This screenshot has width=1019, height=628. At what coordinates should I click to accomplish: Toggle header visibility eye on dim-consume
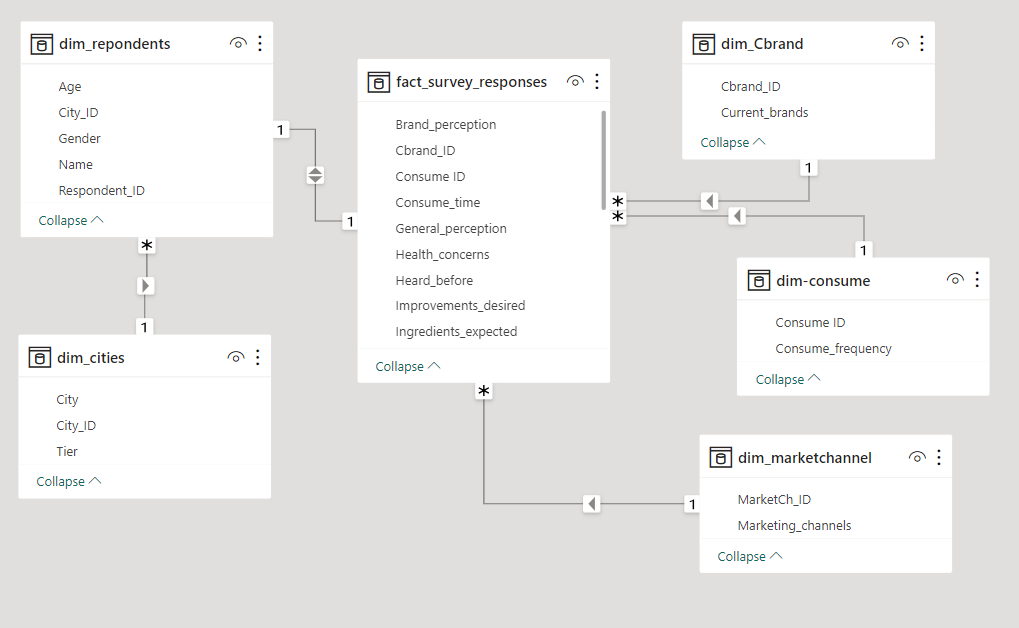(x=955, y=280)
